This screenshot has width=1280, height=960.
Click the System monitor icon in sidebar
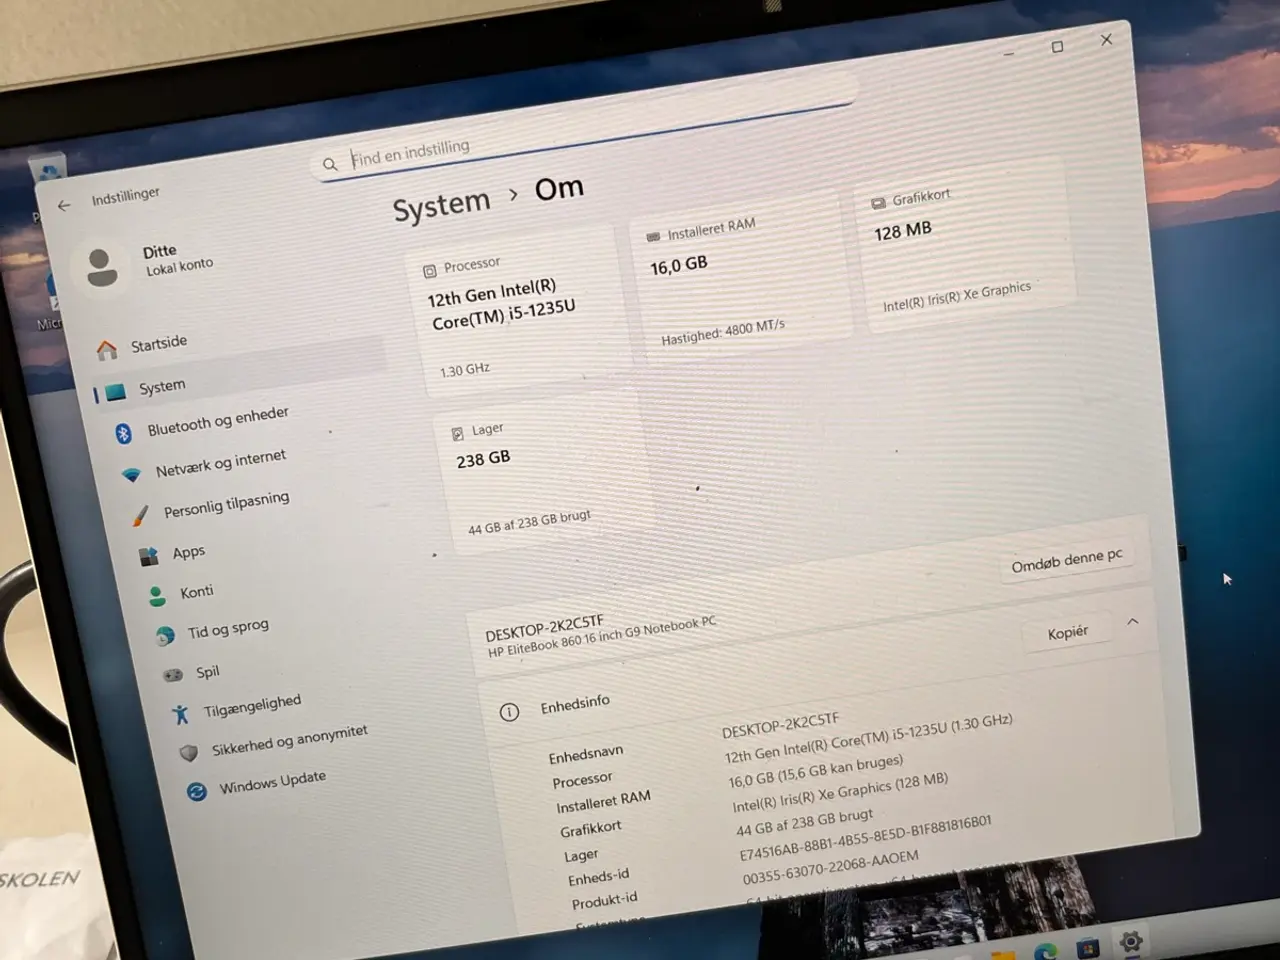click(116, 392)
